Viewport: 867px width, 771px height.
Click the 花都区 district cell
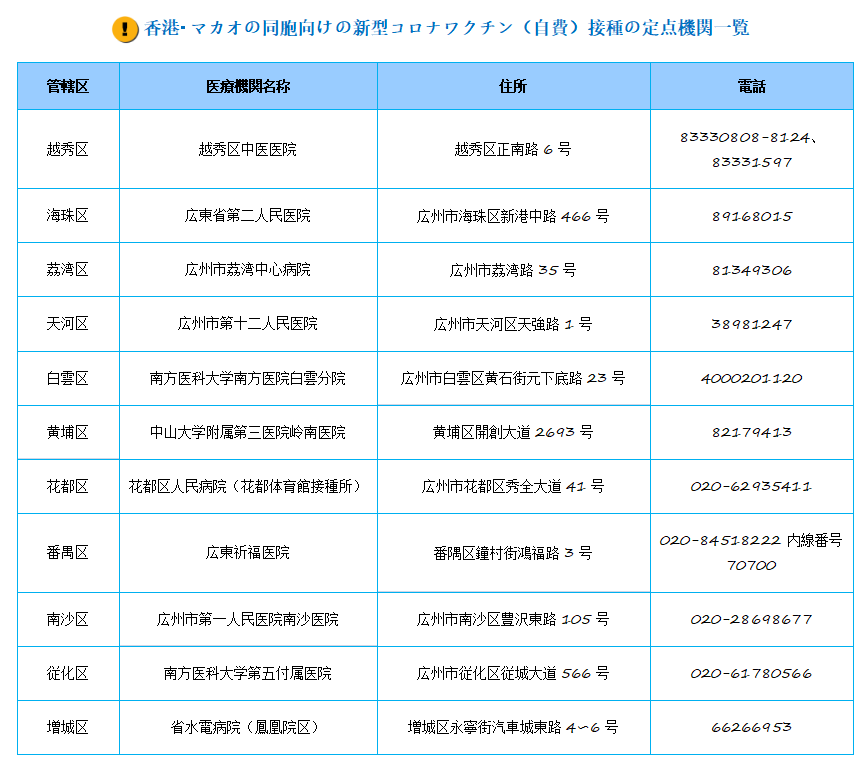pyautogui.click(x=67, y=487)
